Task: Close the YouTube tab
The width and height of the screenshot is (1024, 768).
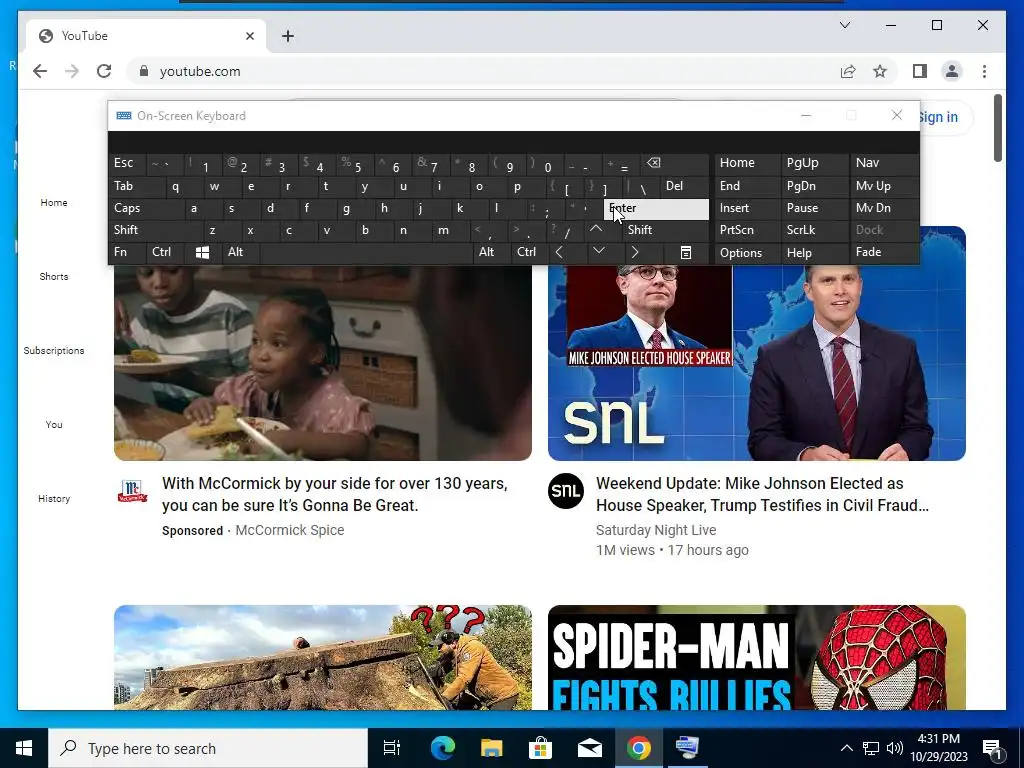Action: point(249,36)
